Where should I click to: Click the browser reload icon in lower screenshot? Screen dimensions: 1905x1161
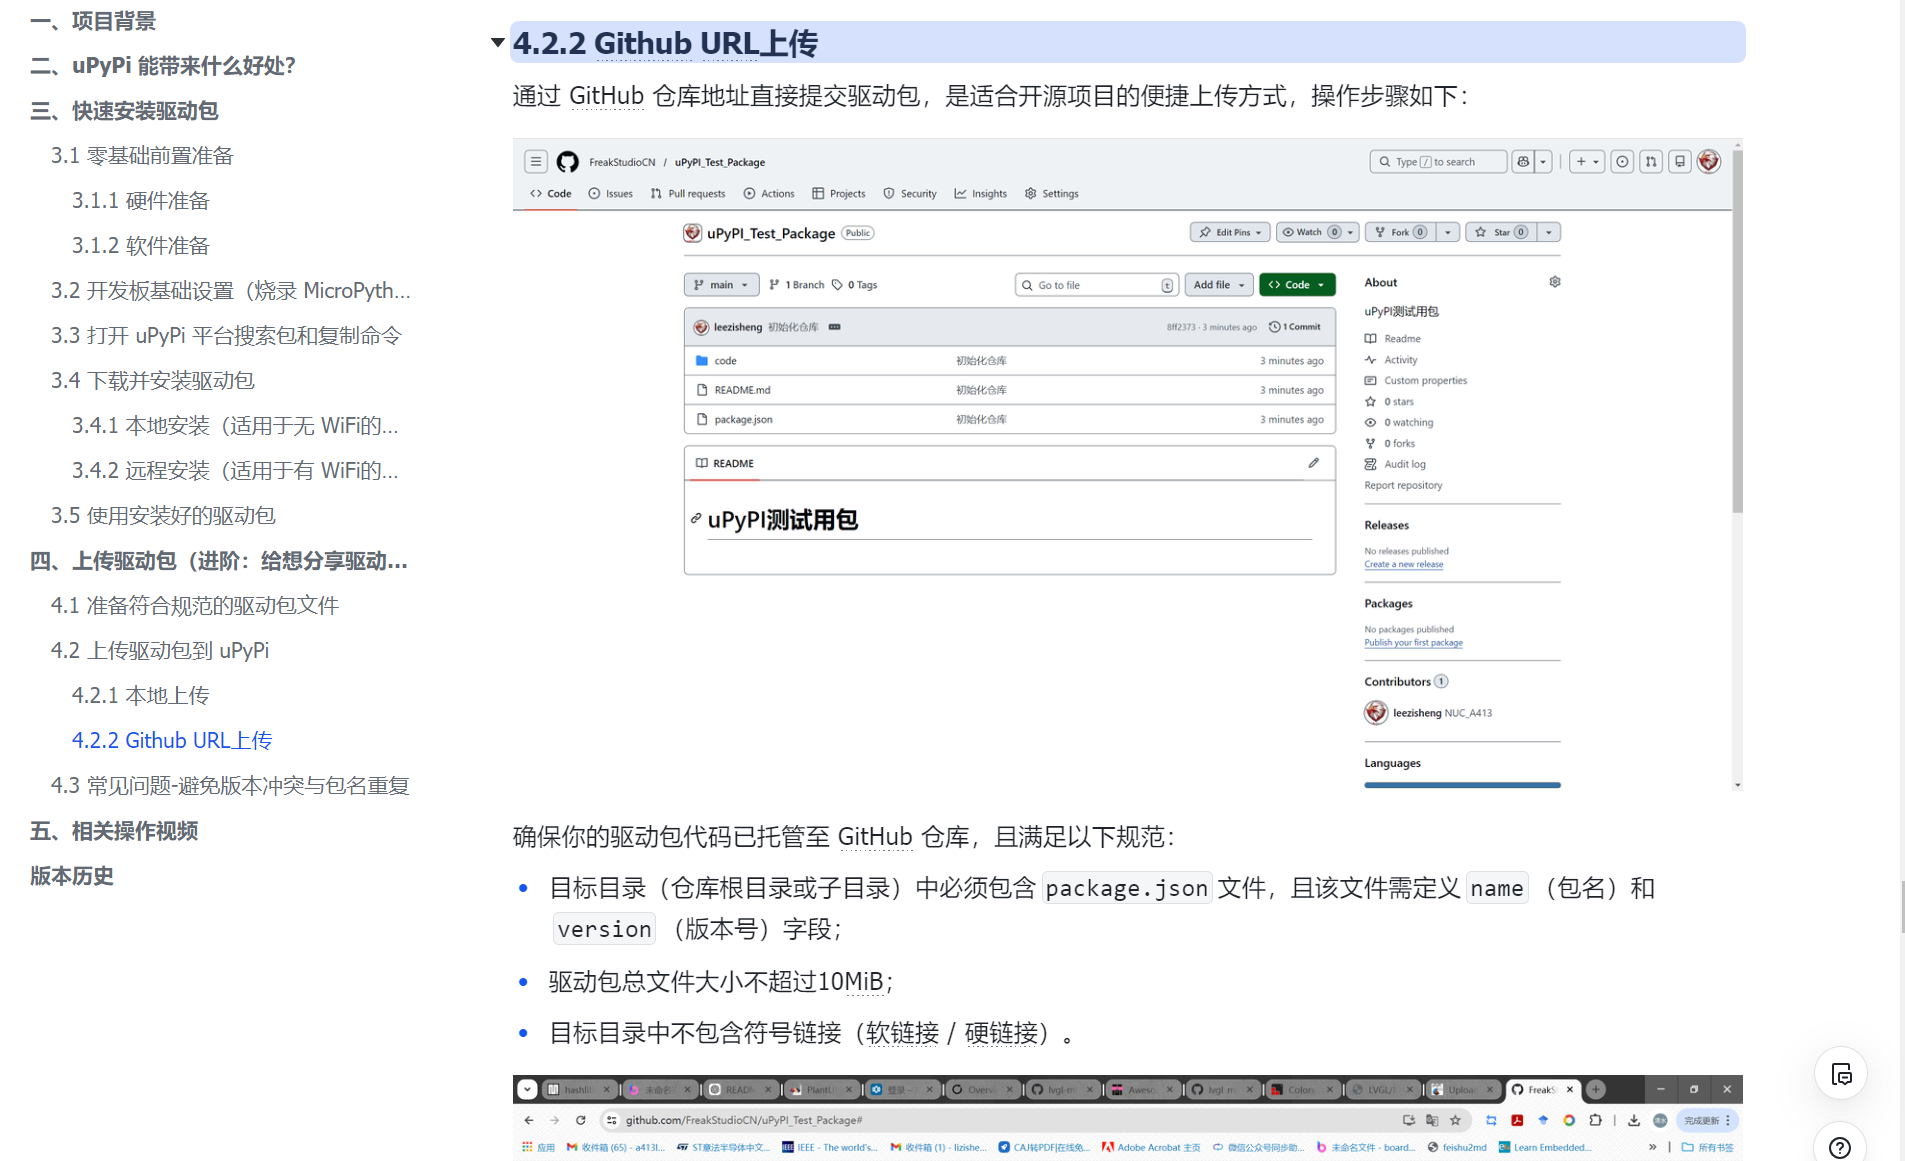(581, 1120)
